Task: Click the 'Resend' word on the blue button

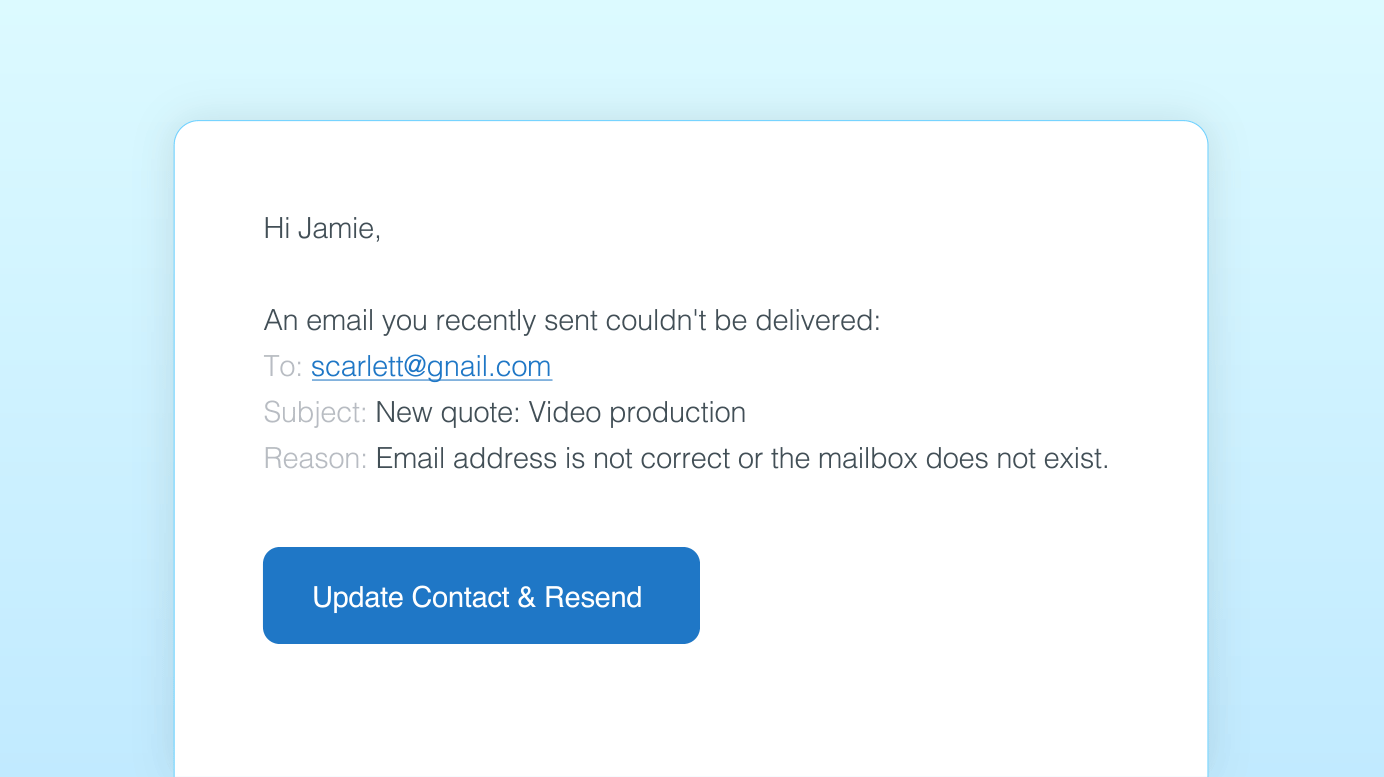Action: [593, 597]
